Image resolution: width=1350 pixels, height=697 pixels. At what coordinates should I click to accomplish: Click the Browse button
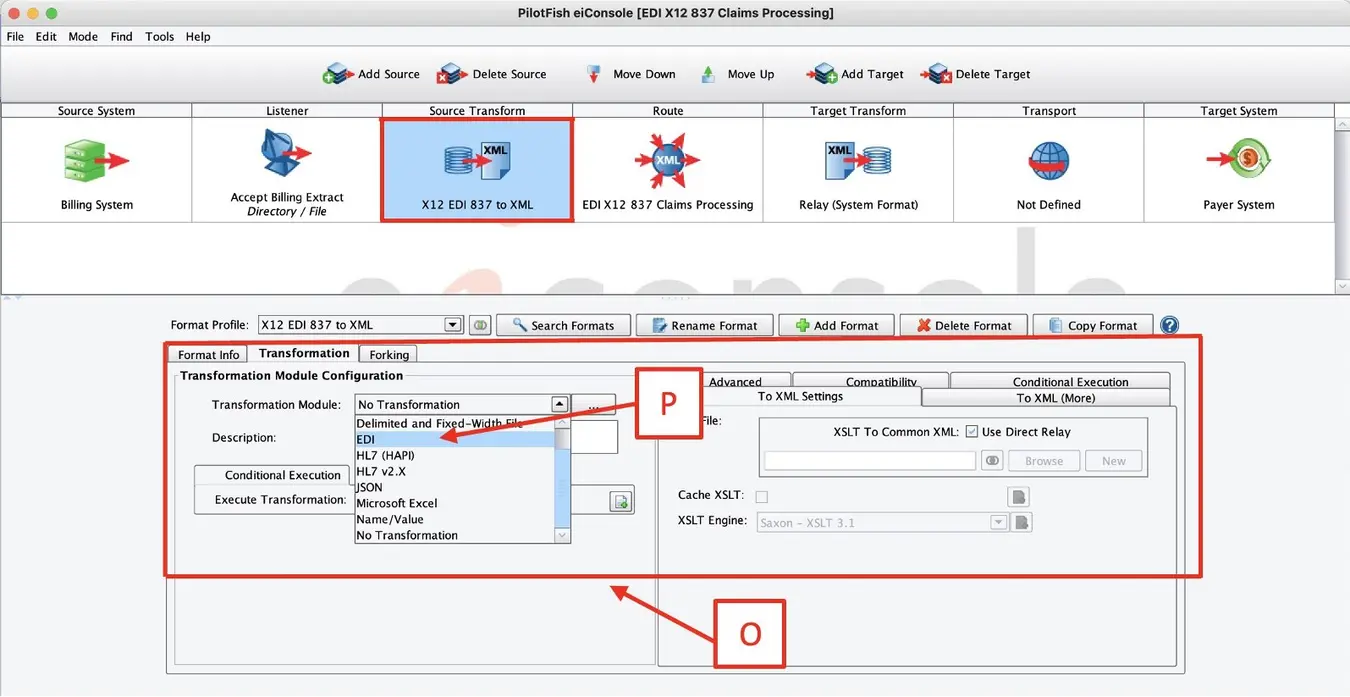coord(1043,461)
